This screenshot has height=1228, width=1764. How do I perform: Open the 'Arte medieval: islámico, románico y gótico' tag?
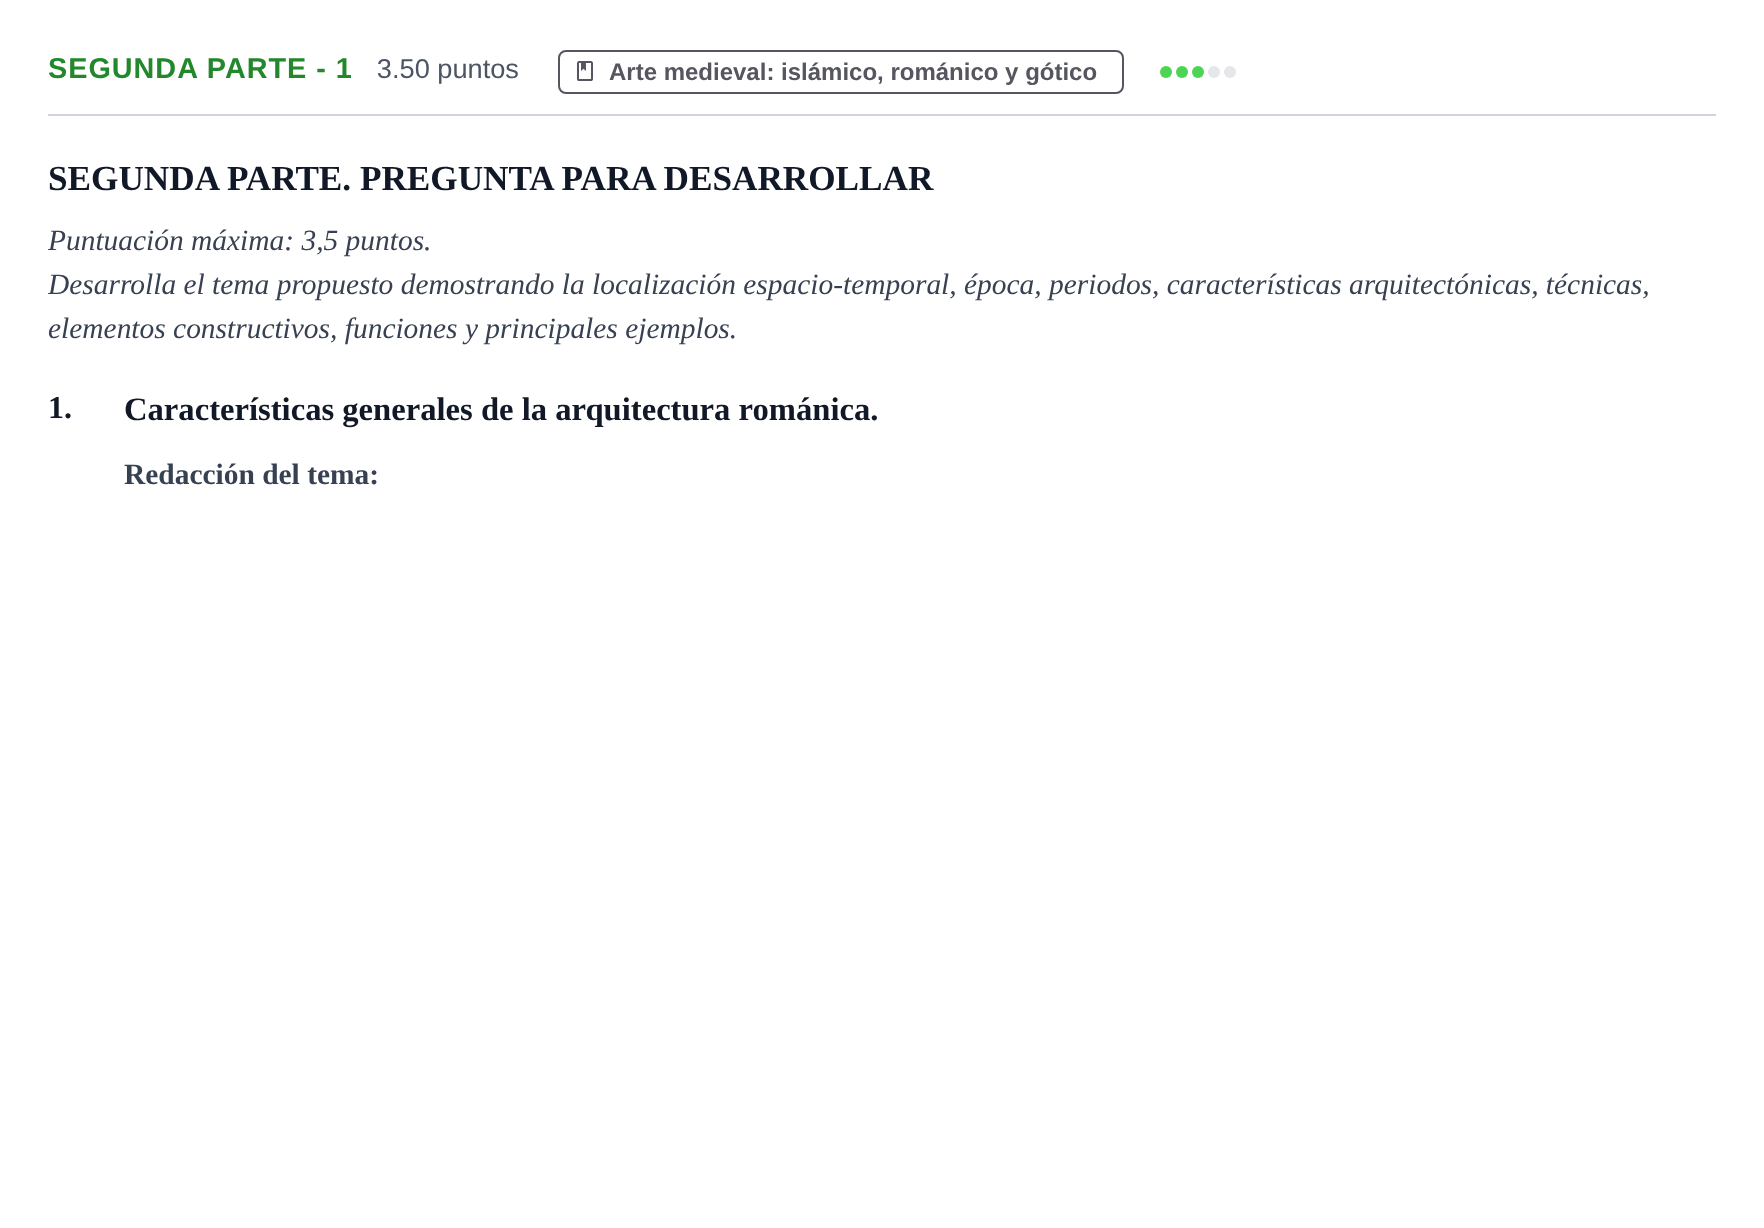point(841,72)
